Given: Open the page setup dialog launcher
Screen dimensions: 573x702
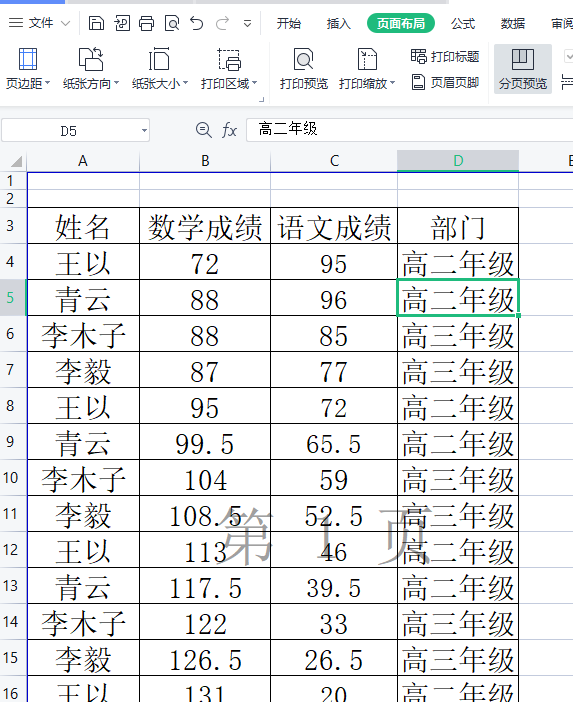Looking at the screenshot, I should [261, 99].
